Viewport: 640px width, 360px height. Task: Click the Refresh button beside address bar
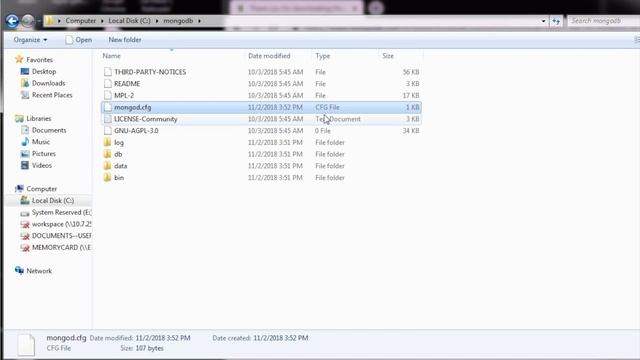(556, 21)
